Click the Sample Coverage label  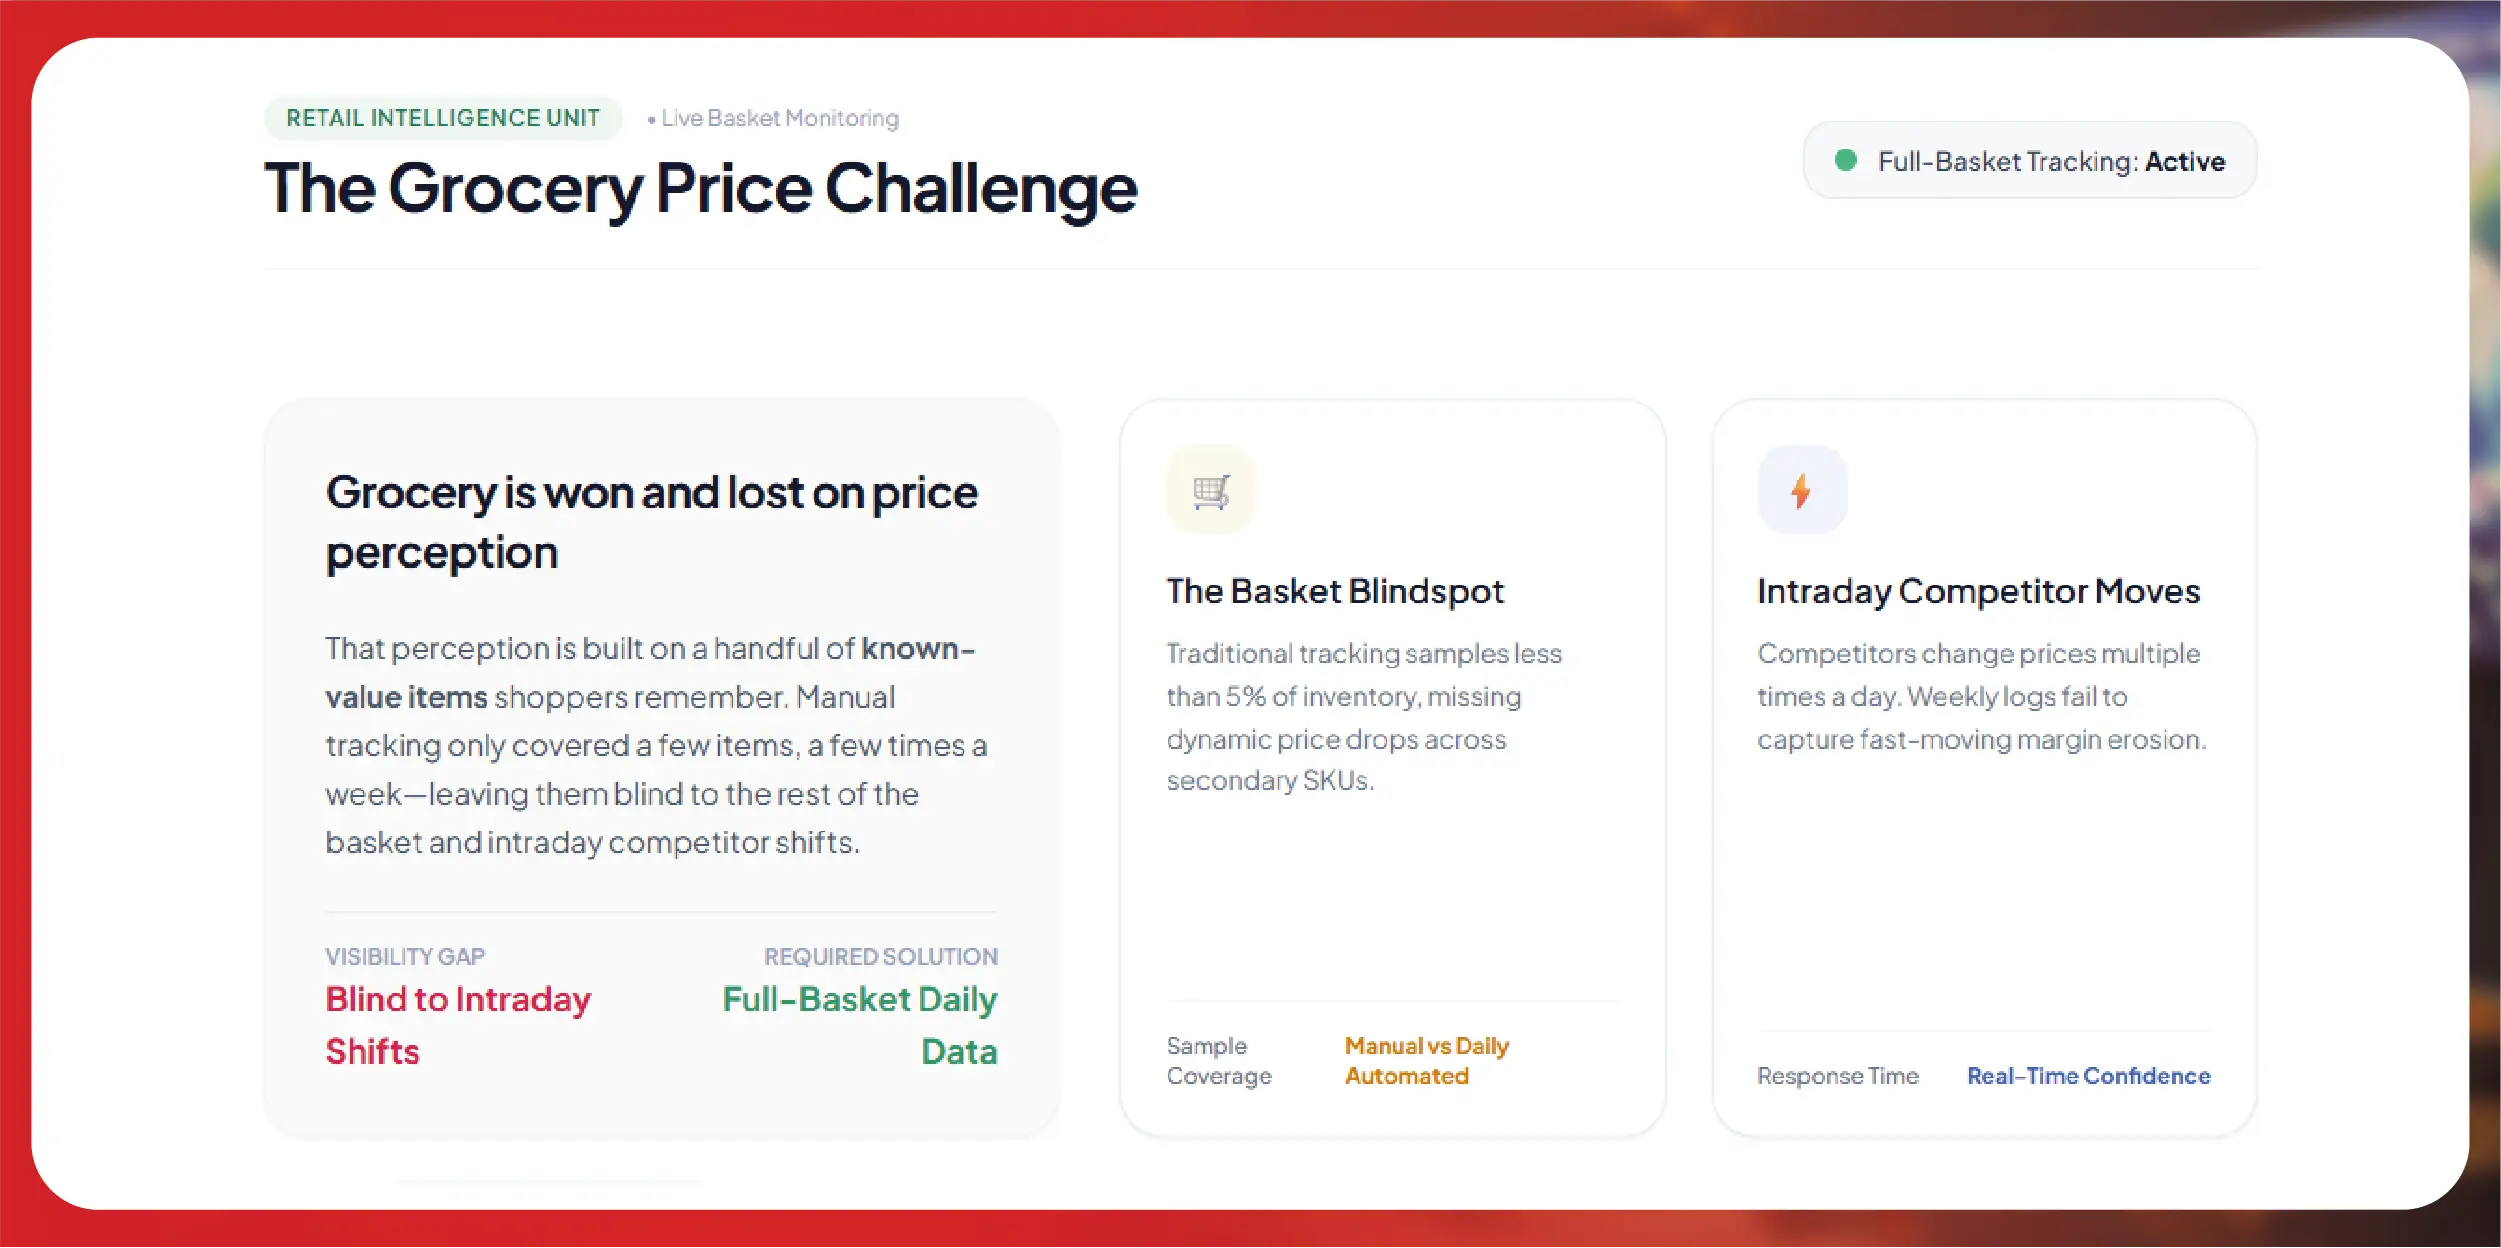(1219, 1061)
